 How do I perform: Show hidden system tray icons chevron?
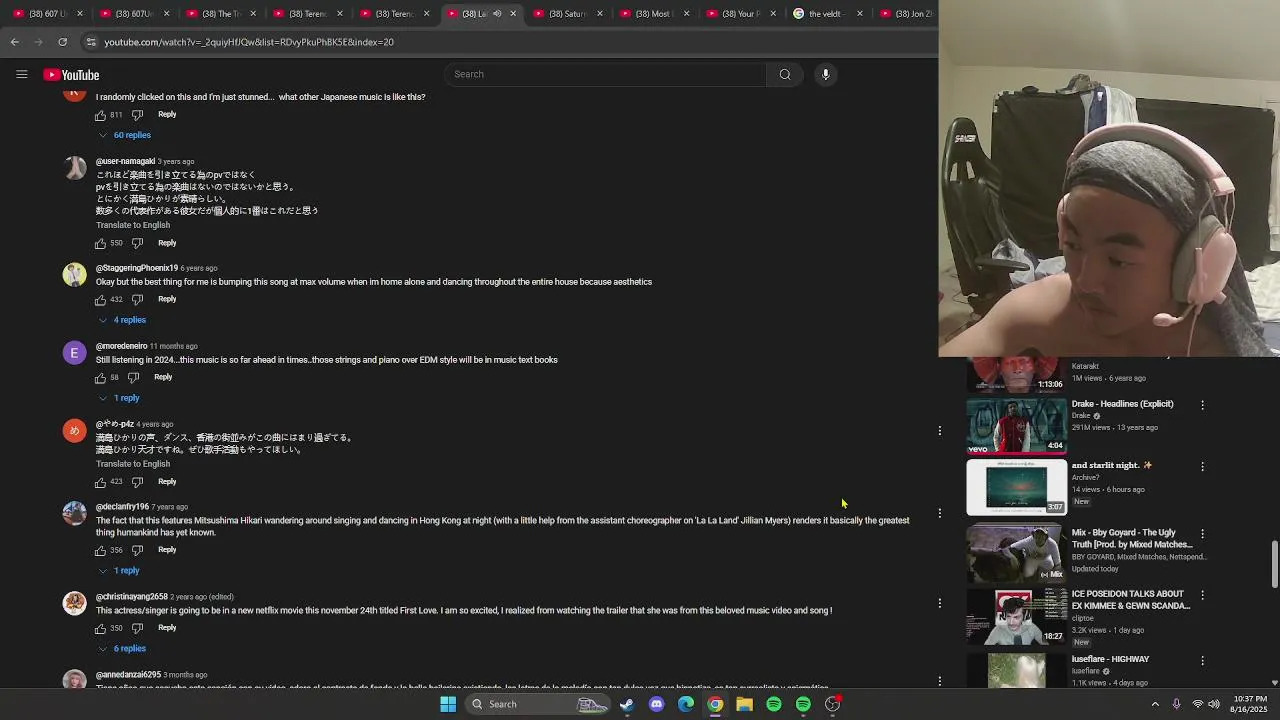coord(1155,704)
